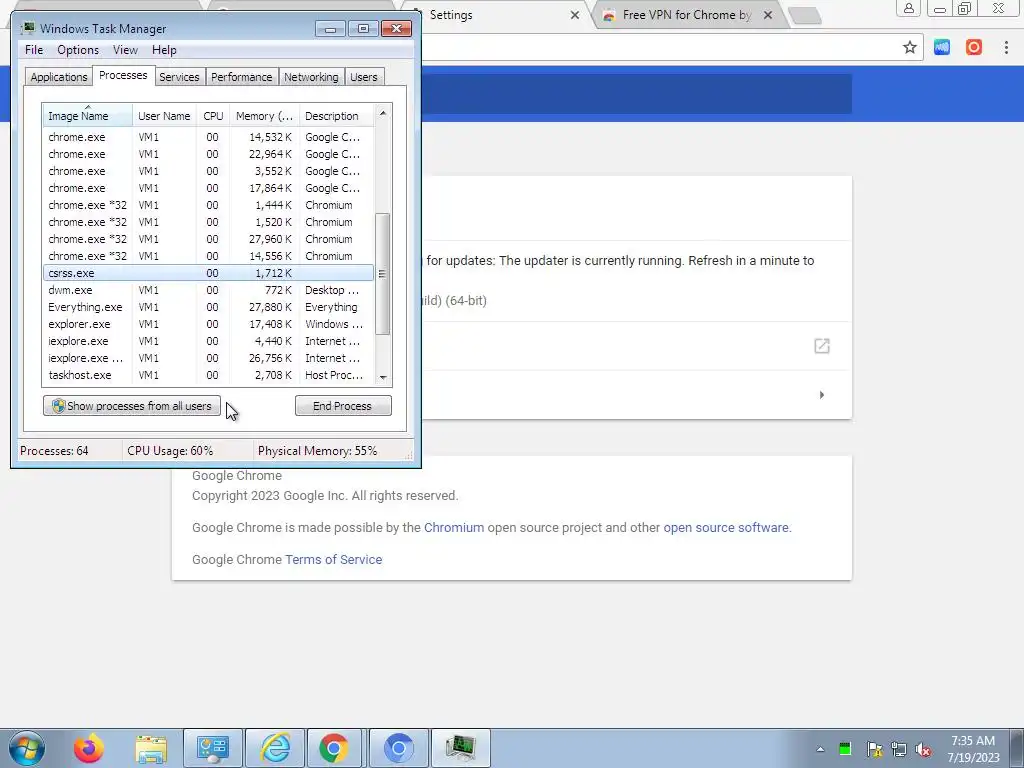
Task: Click the Show desktop button
Action: [1016, 749]
